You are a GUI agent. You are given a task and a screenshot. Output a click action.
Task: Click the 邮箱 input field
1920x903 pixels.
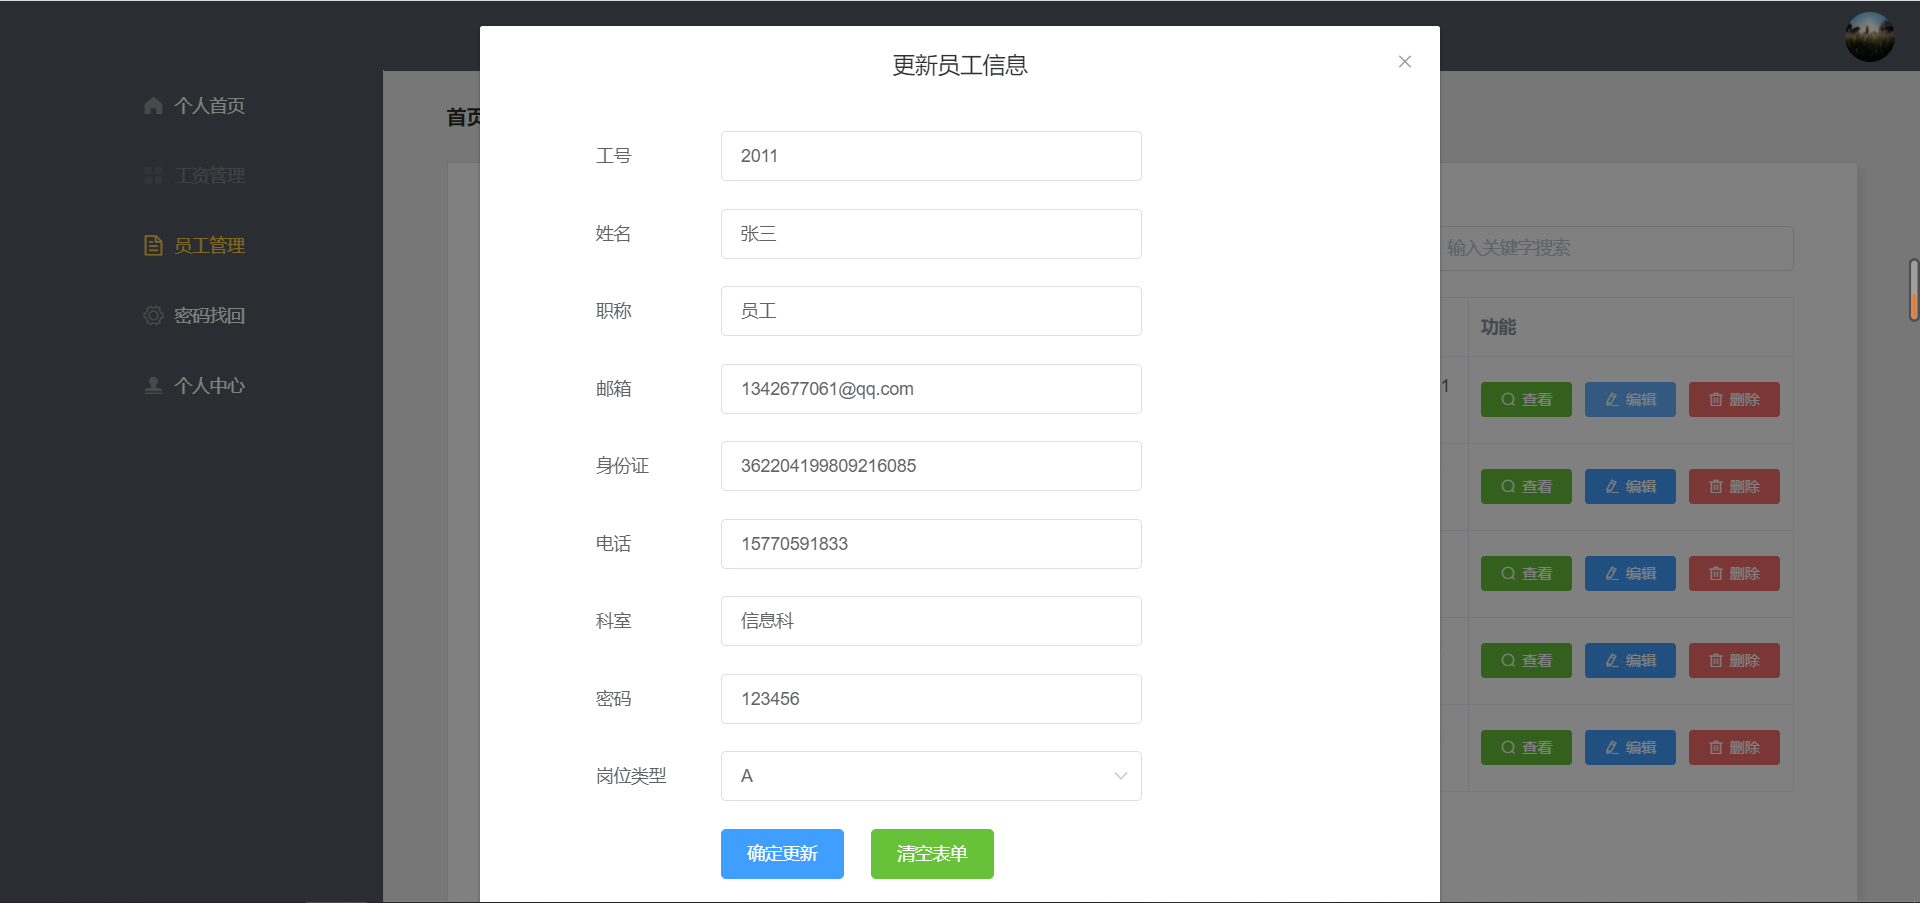point(931,389)
